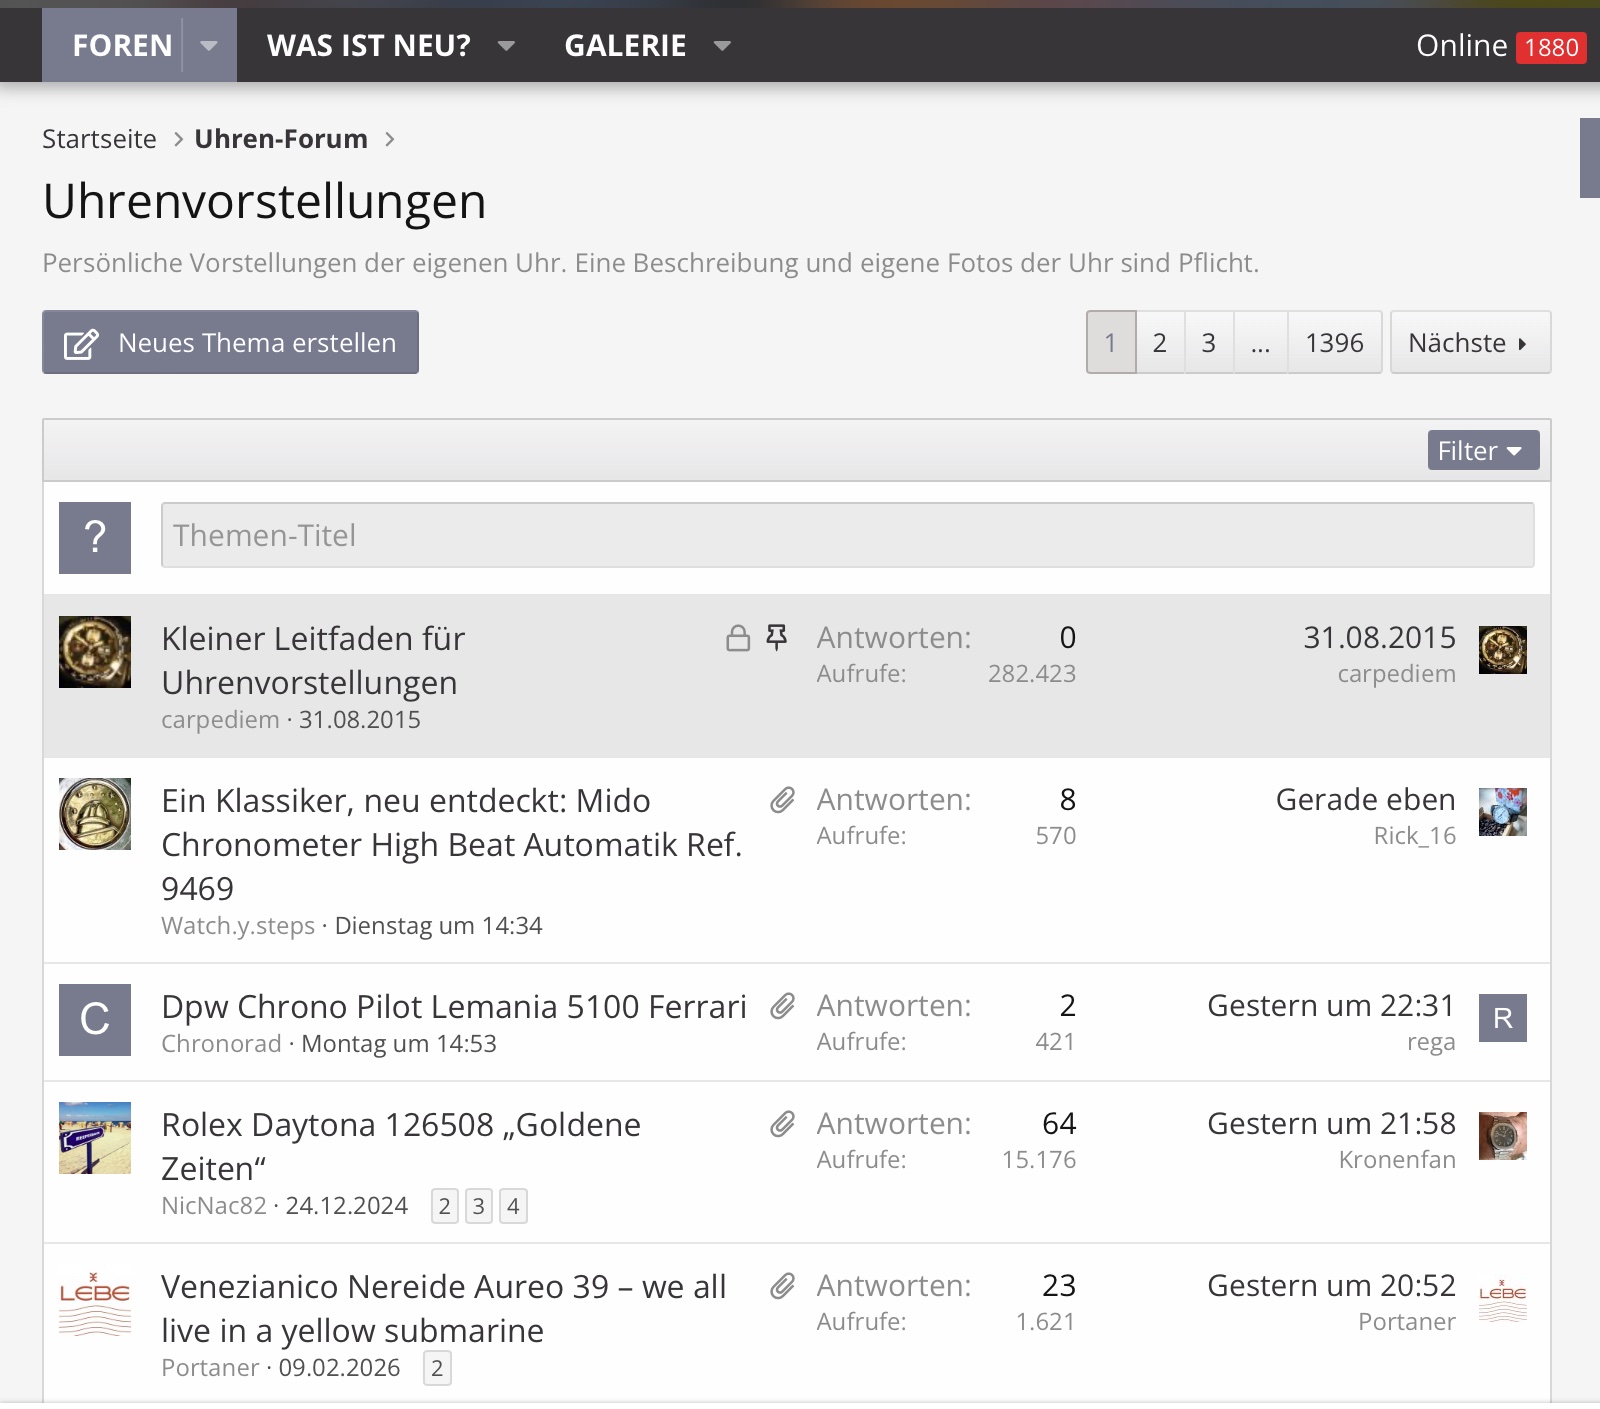Open carpediem avatar beside Kleiner Leitfaden title
Screen dimensions: 1600x1409
tap(95, 652)
